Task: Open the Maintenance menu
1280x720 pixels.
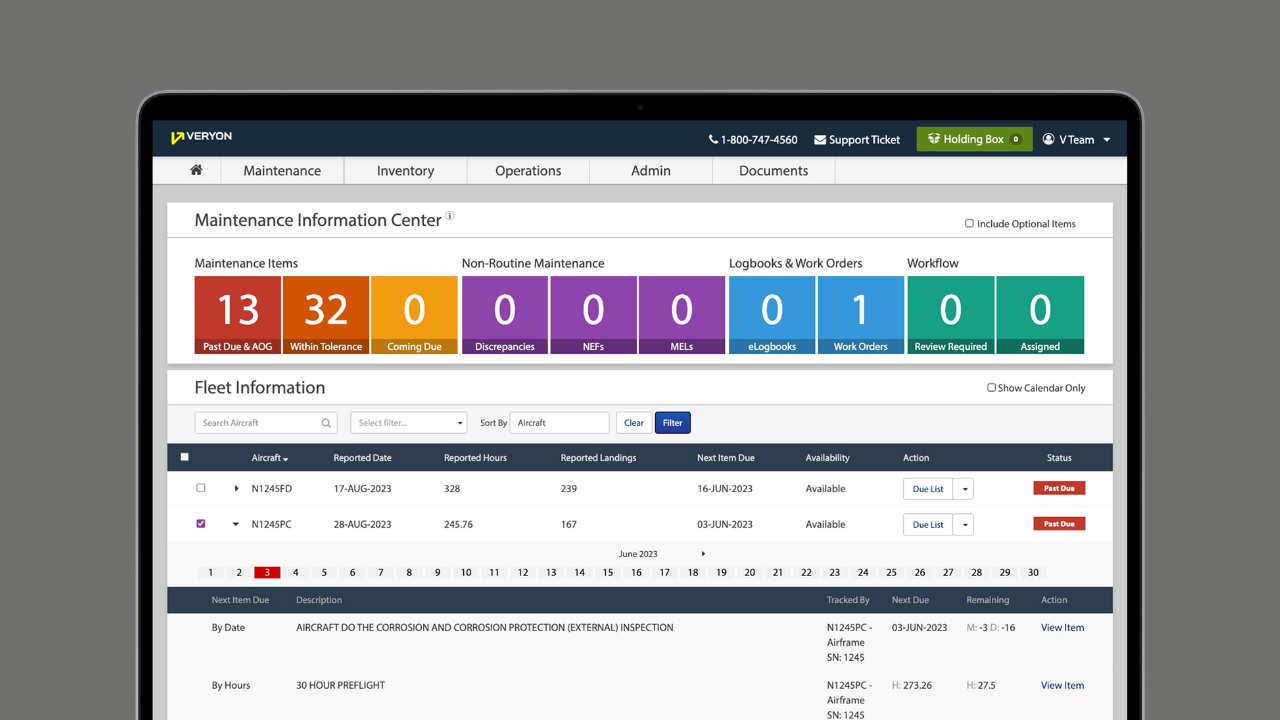Action: (x=282, y=171)
